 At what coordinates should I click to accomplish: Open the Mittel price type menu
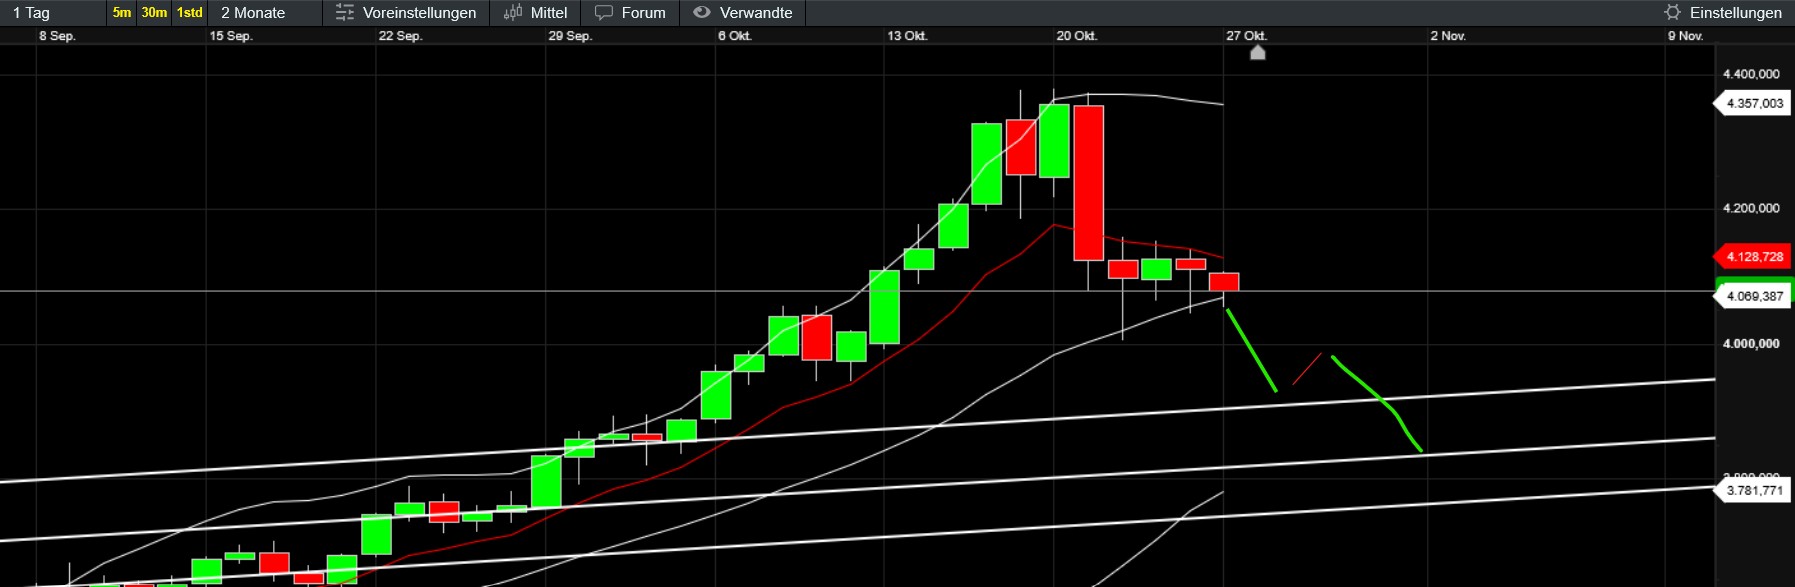point(549,13)
